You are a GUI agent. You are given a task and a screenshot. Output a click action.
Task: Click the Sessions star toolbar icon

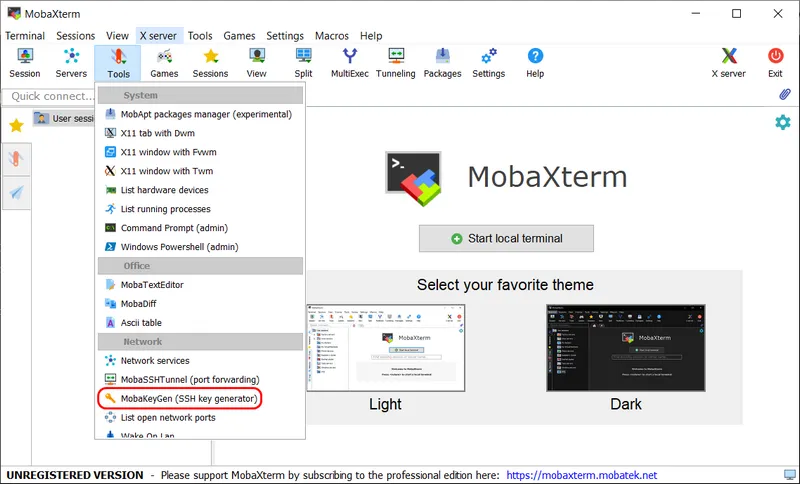tap(210, 63)
